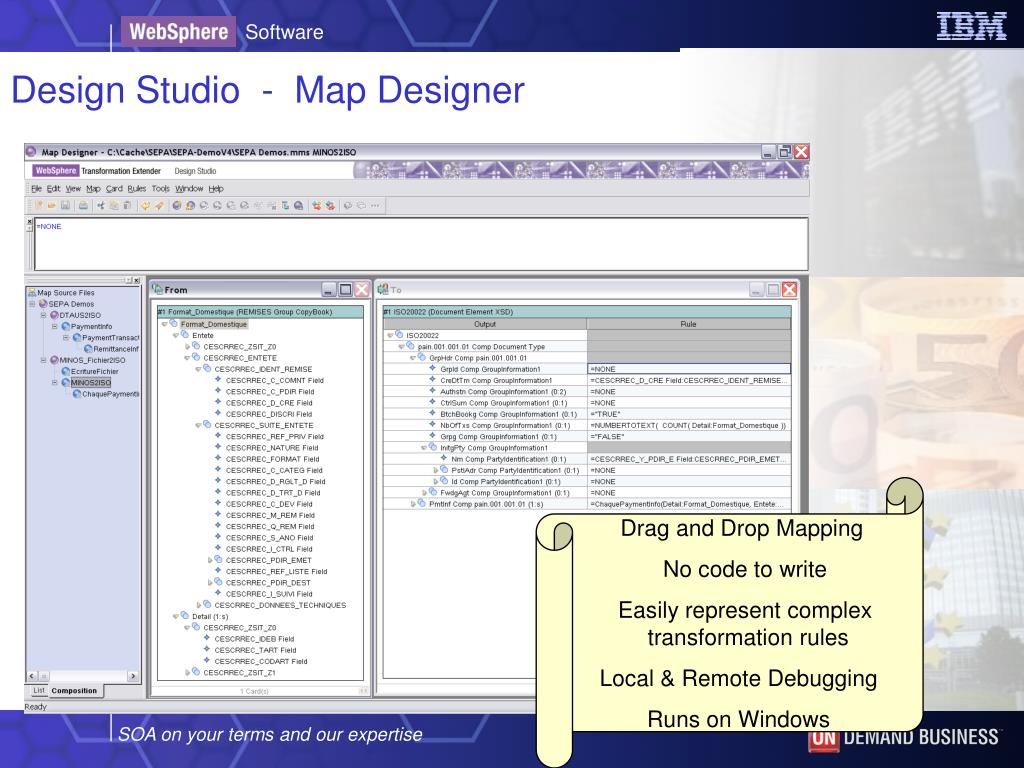Select CESCRREC_NATURE Field row

tap(272, 448)
